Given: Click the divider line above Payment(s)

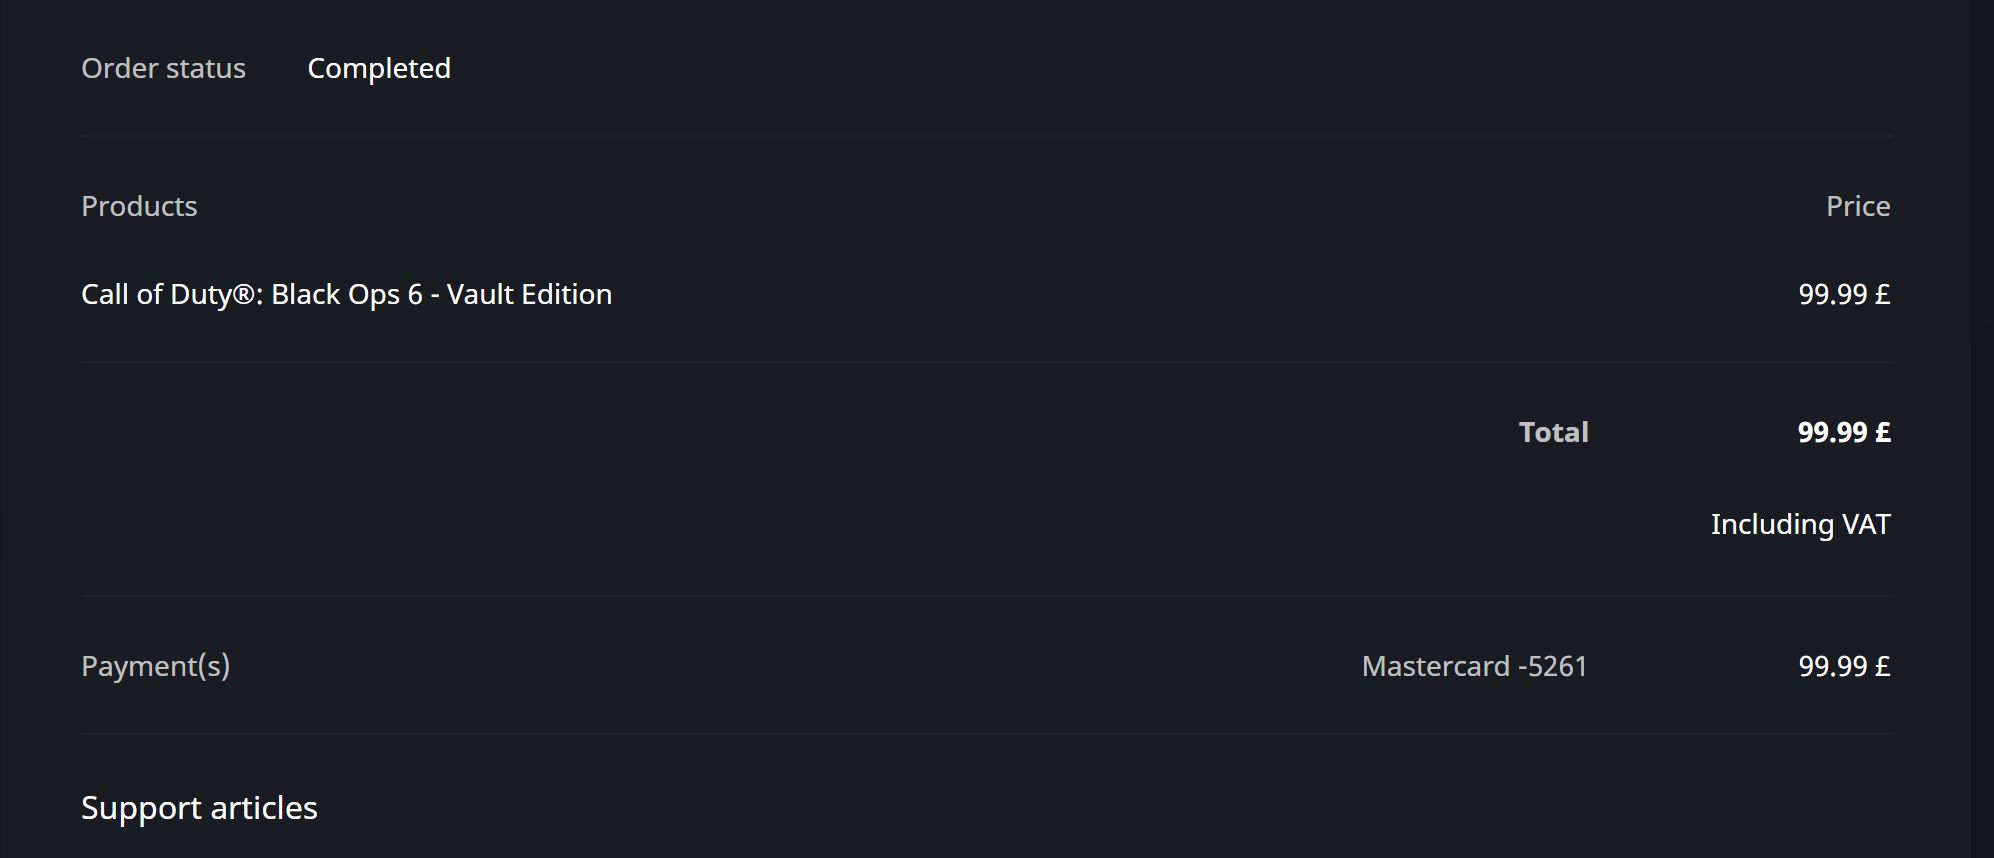Looking at the screenshot, I should pyautogui.click(x=985, y=596).
